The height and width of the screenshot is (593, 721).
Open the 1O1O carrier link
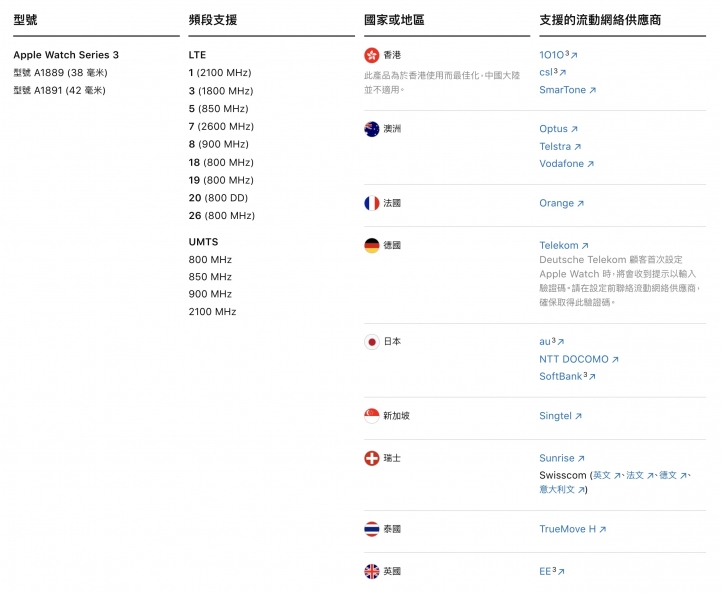[558, 55]
